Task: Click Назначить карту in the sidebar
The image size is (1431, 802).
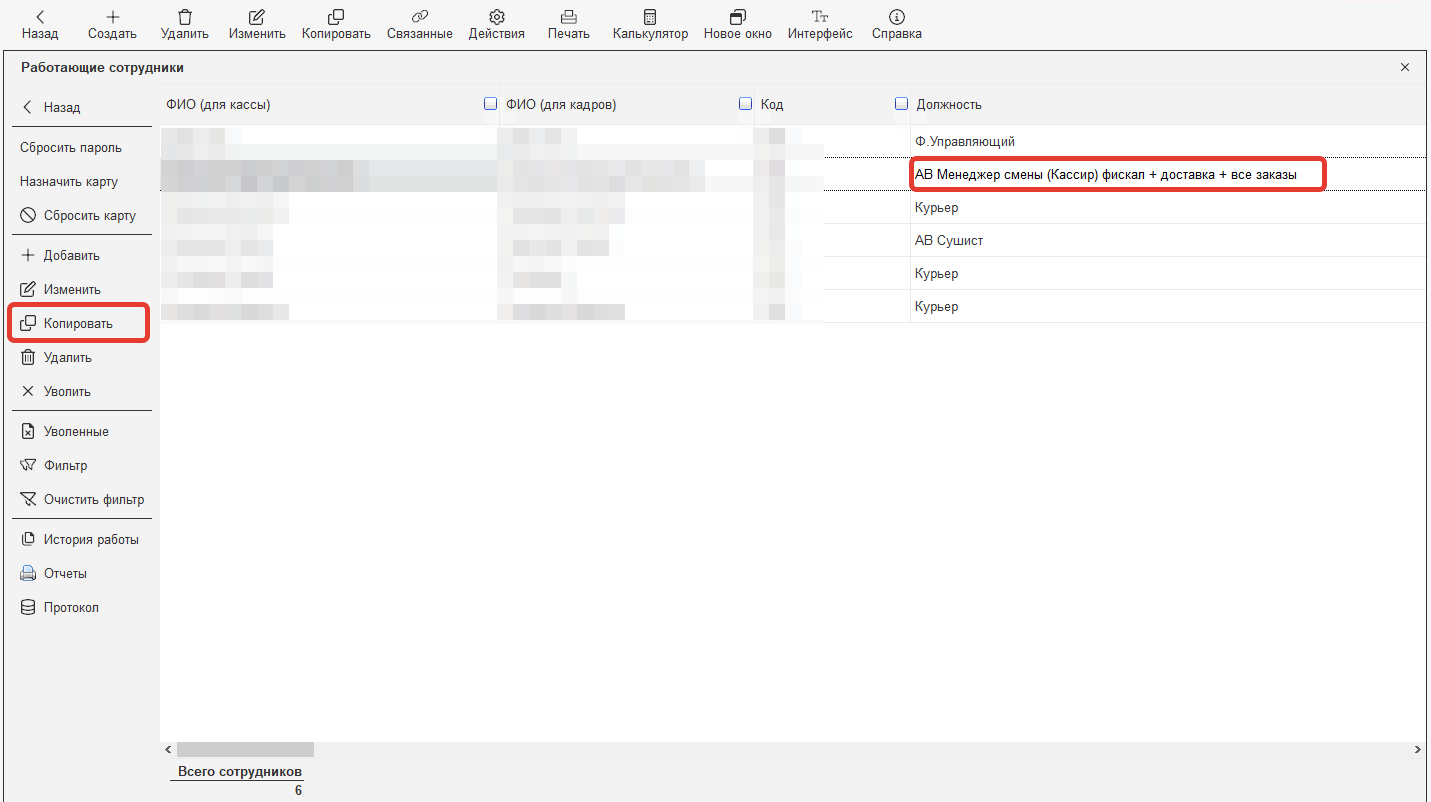Action: pos(69,182)
